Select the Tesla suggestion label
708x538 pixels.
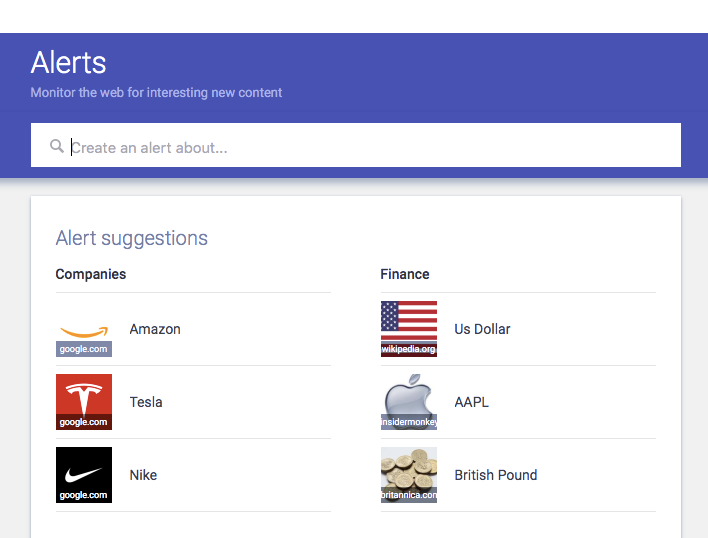point(146,402)
